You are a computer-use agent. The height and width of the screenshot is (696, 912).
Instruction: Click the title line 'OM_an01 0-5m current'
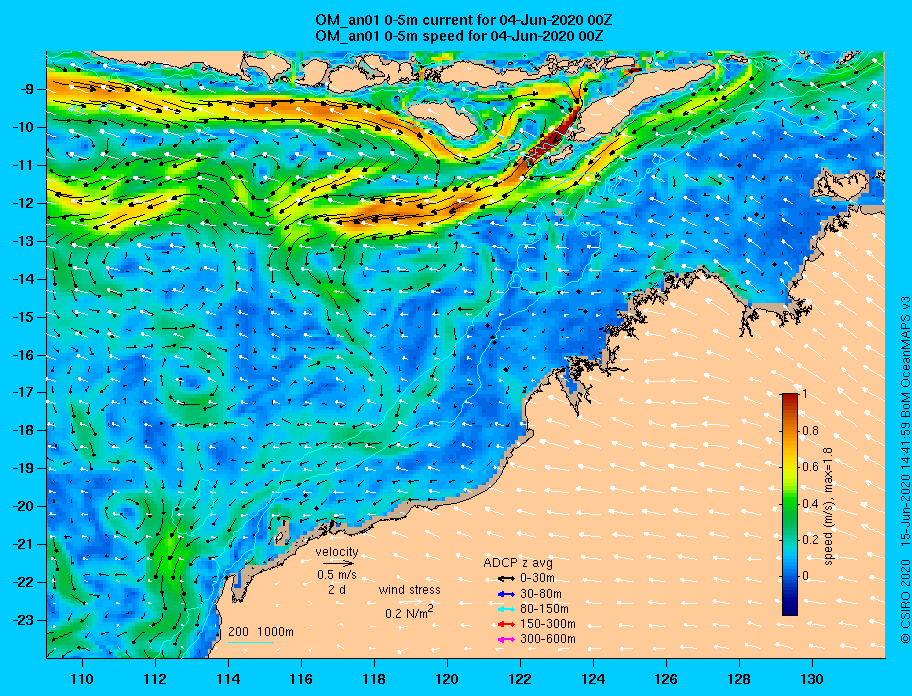click(x=464, y=21)
